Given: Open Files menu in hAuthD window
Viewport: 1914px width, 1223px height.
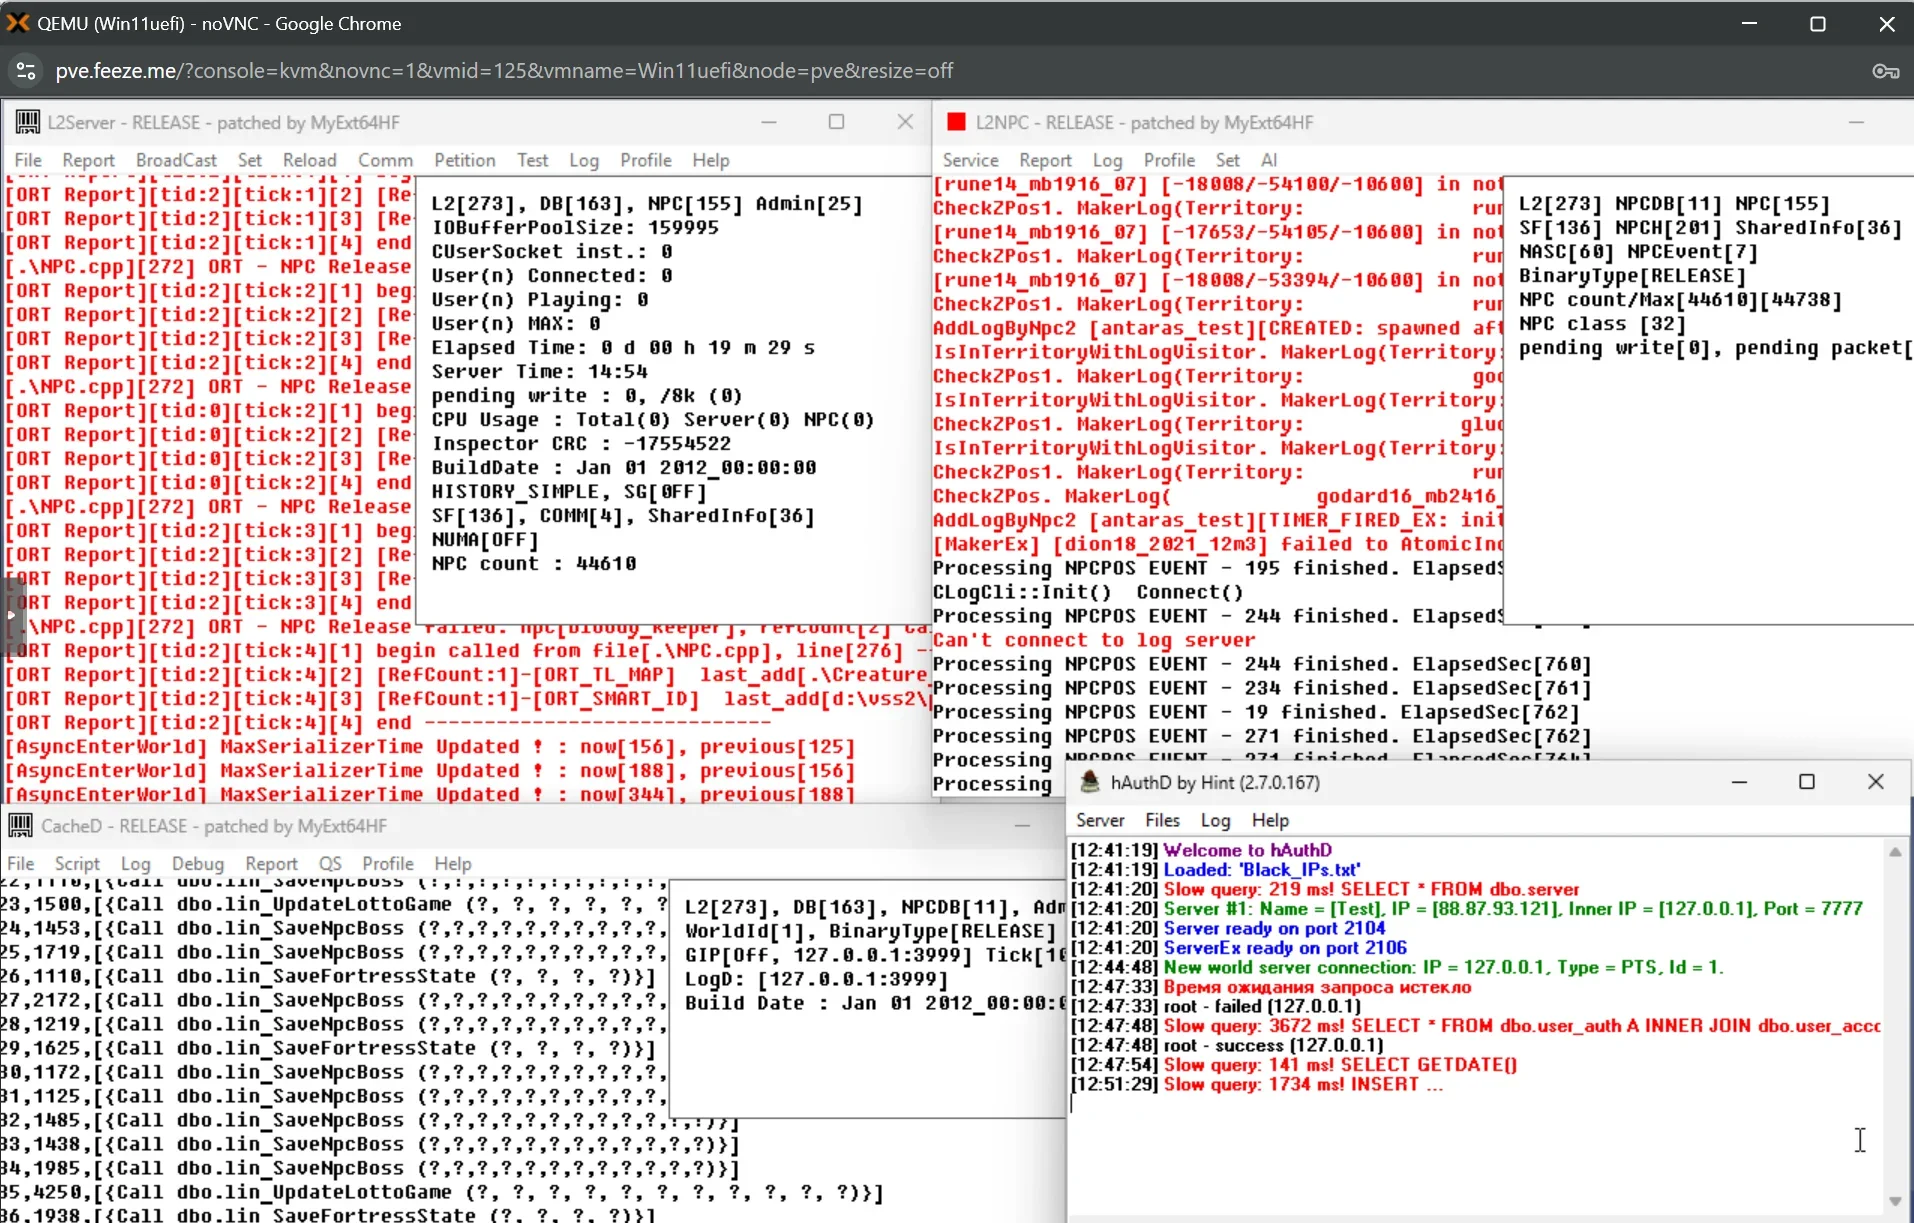Looking at the screenshot, I should pos(1162,820).
